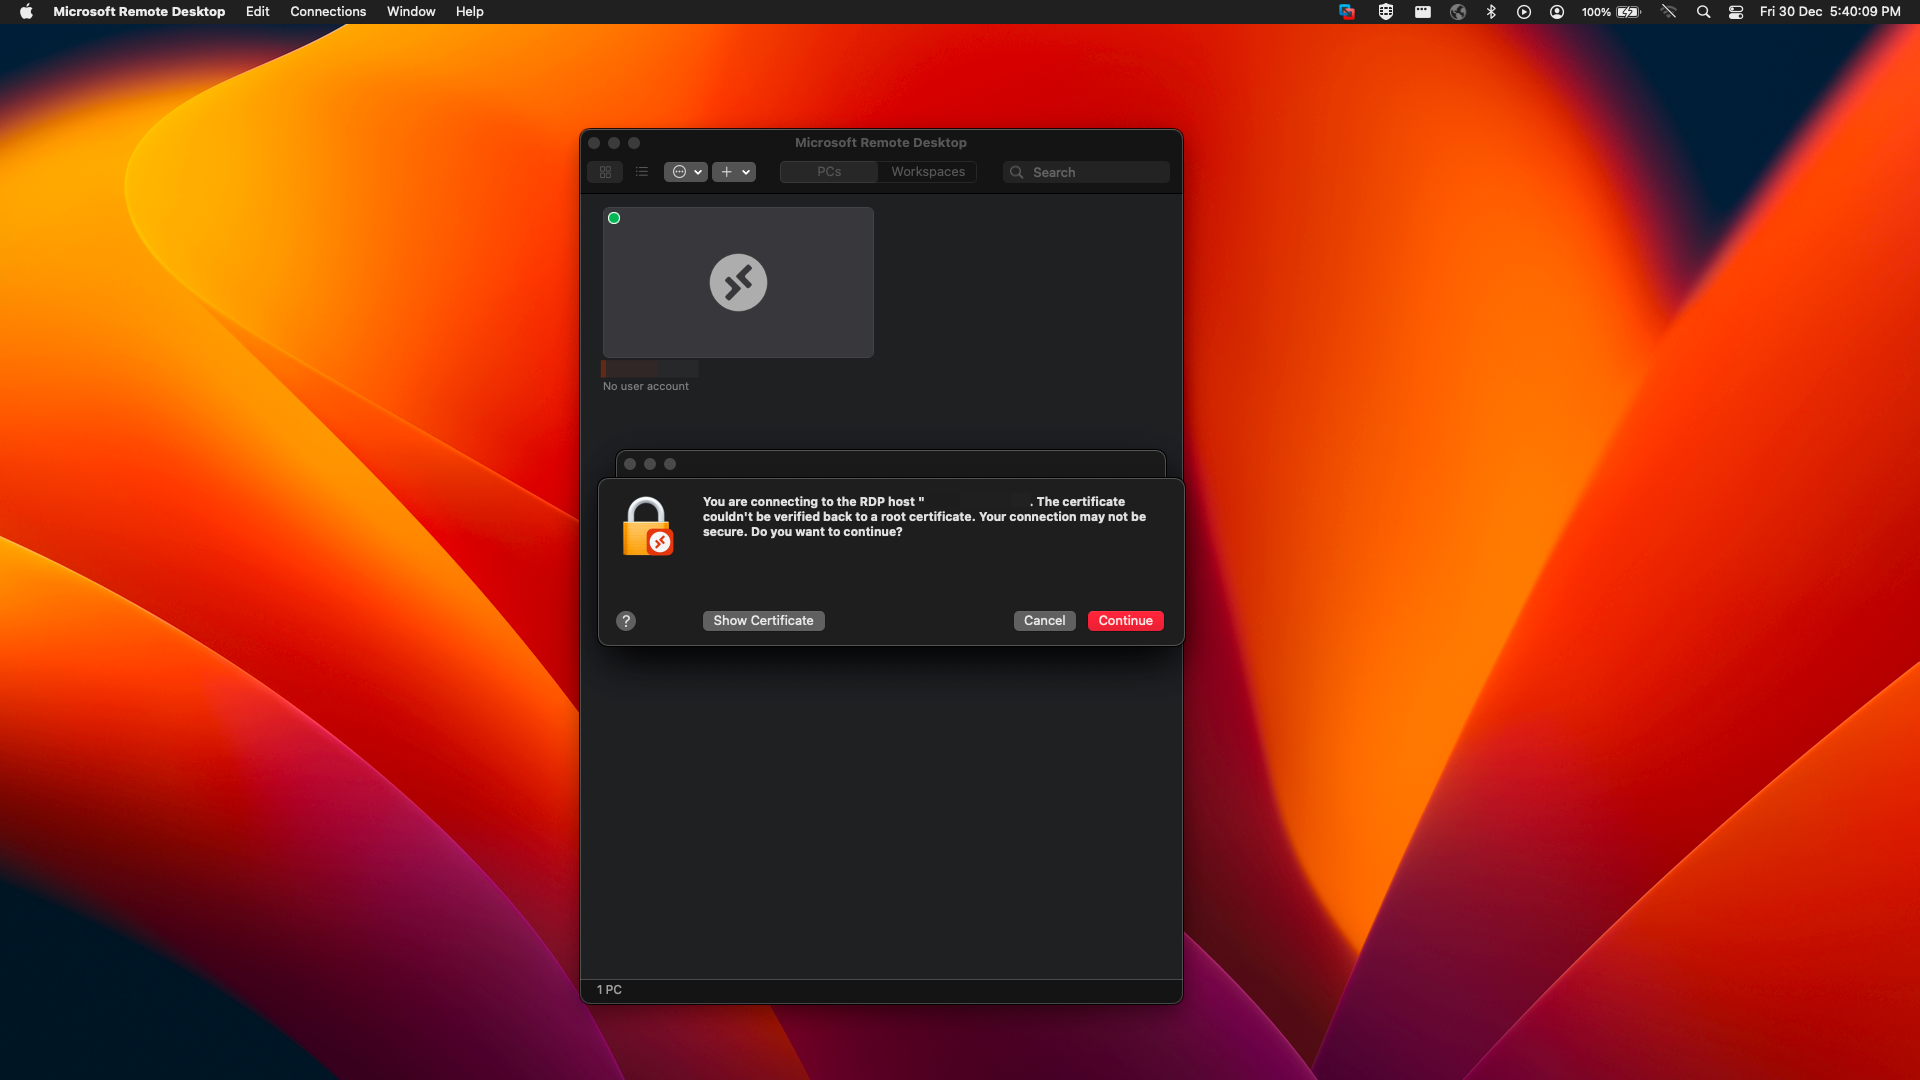Select the saved PC thumbnail

click(x=738, y=282)
